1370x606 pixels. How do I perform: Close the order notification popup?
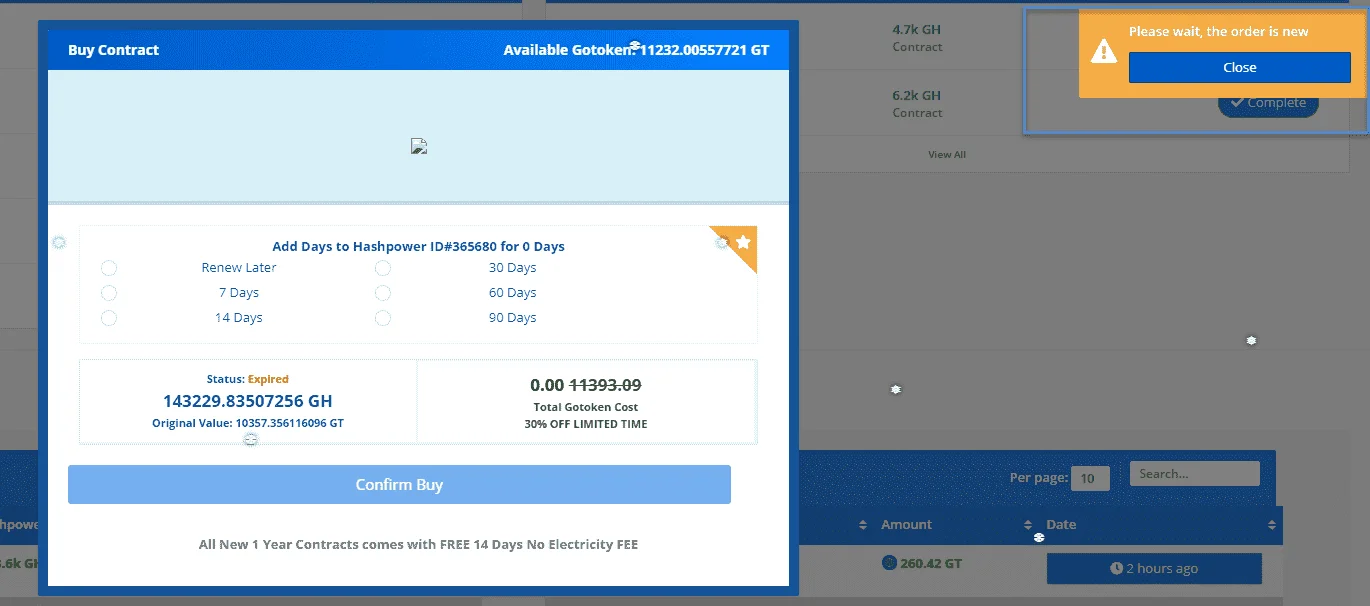point(1239,67)
